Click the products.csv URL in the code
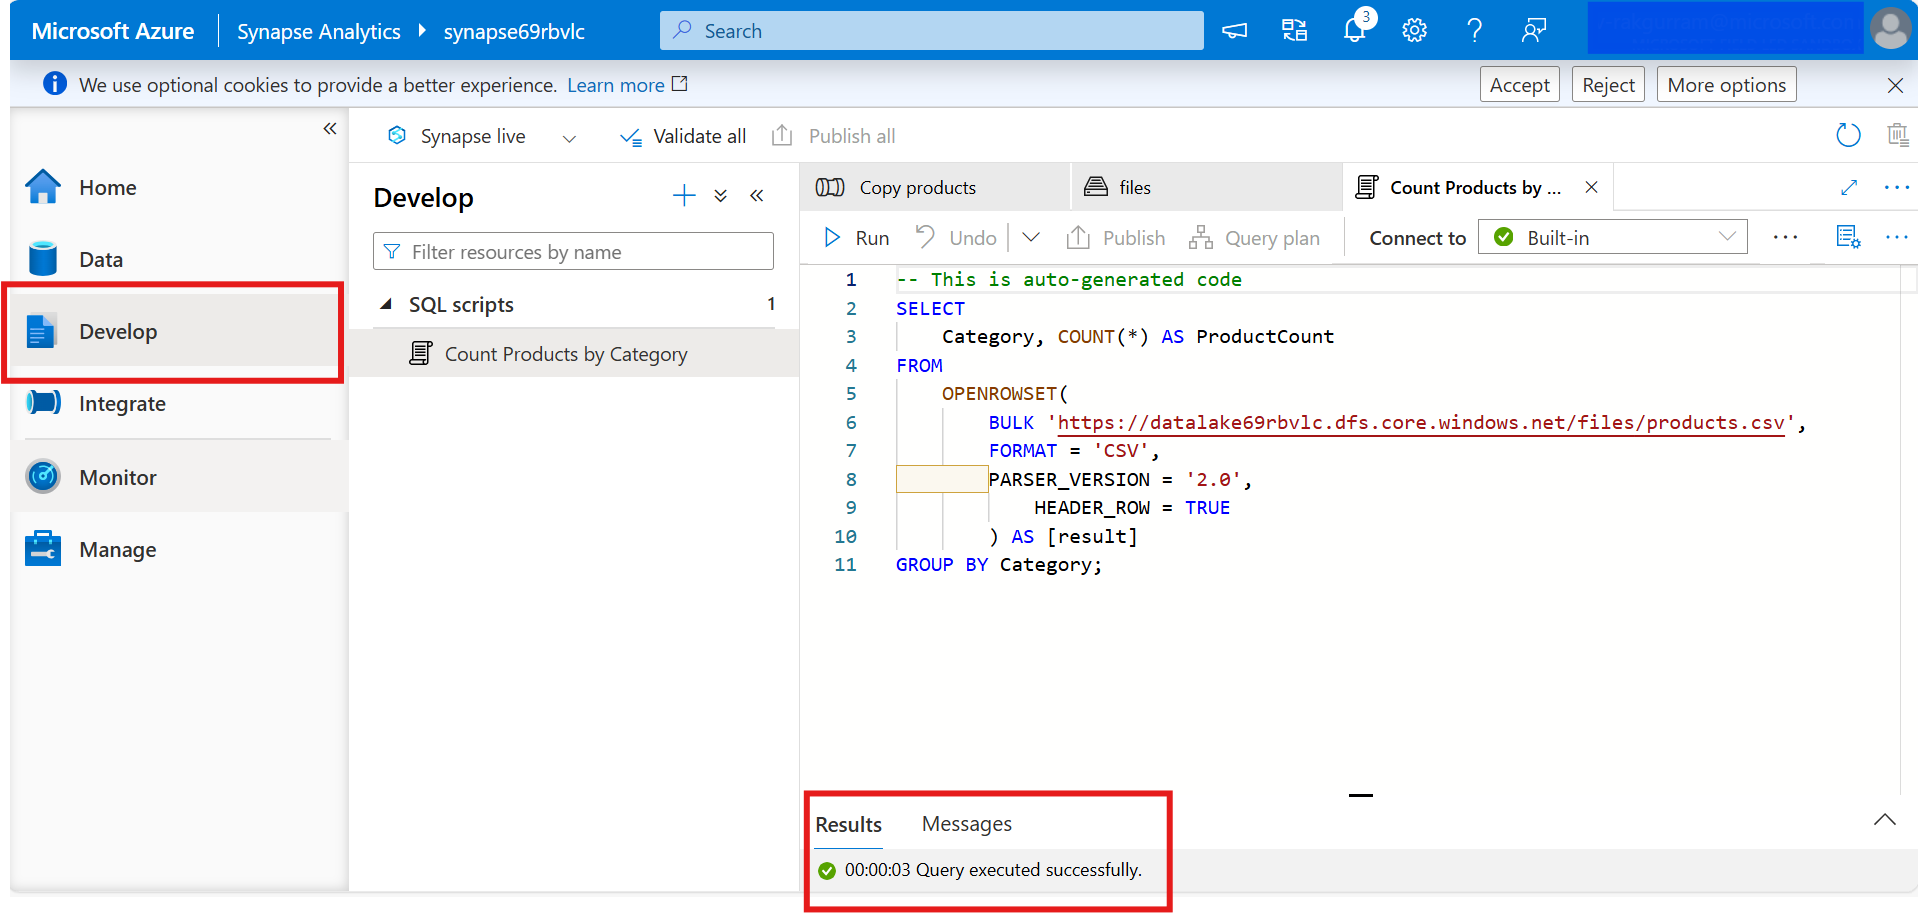The width and height of the screenshot is (1918, 913). coord(1420,423)
